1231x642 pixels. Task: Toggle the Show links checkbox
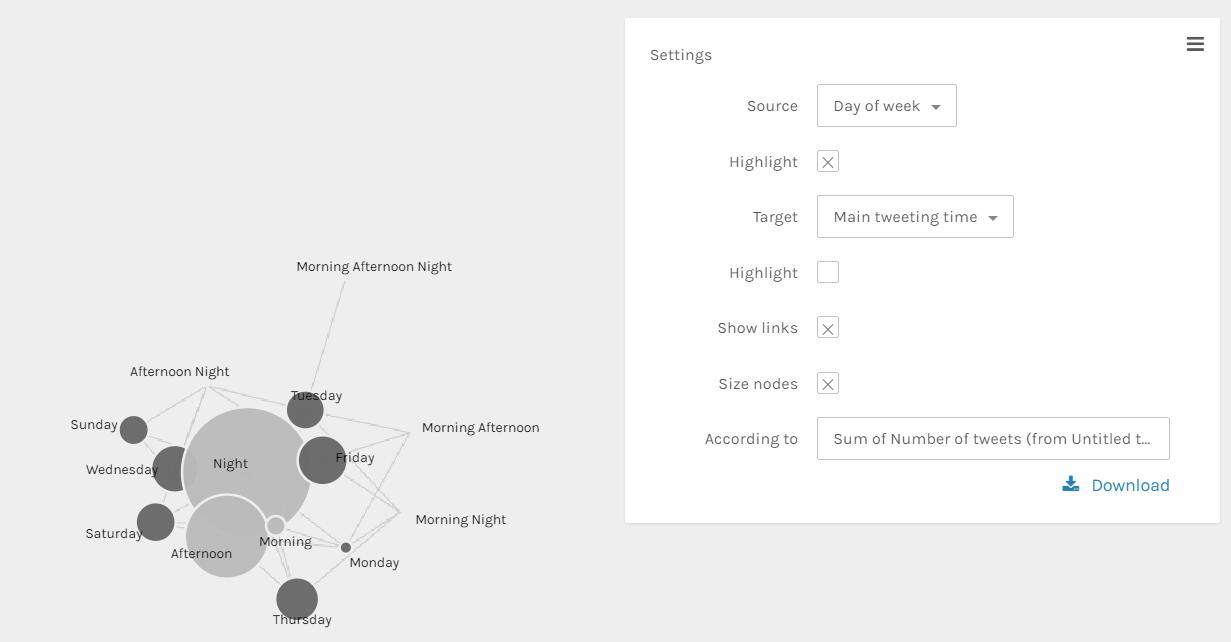coord(828,328)
